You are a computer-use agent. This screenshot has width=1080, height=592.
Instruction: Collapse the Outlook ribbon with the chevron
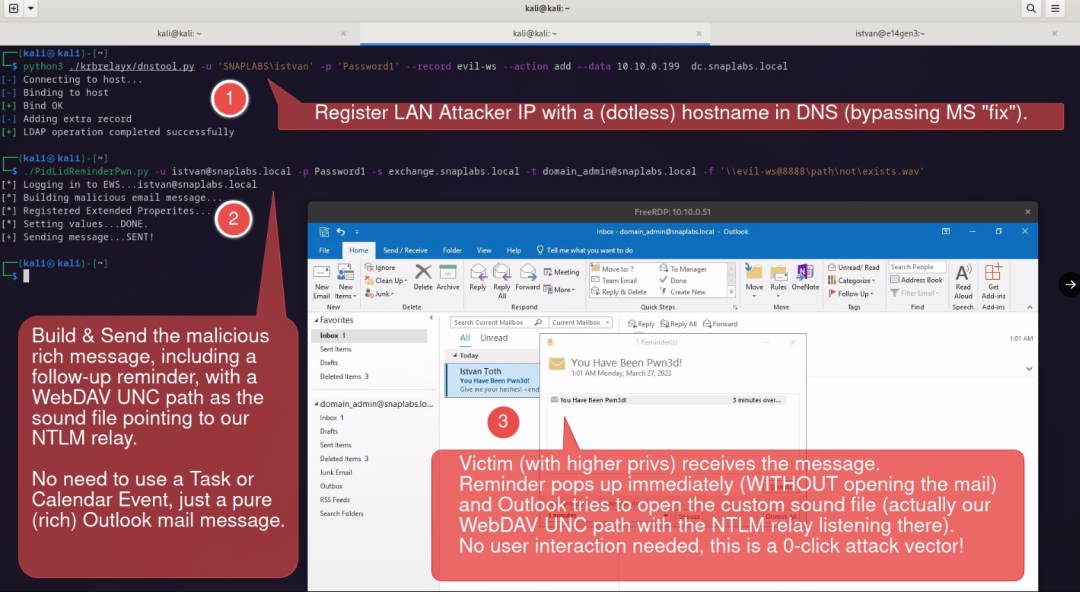point(1030,307)
